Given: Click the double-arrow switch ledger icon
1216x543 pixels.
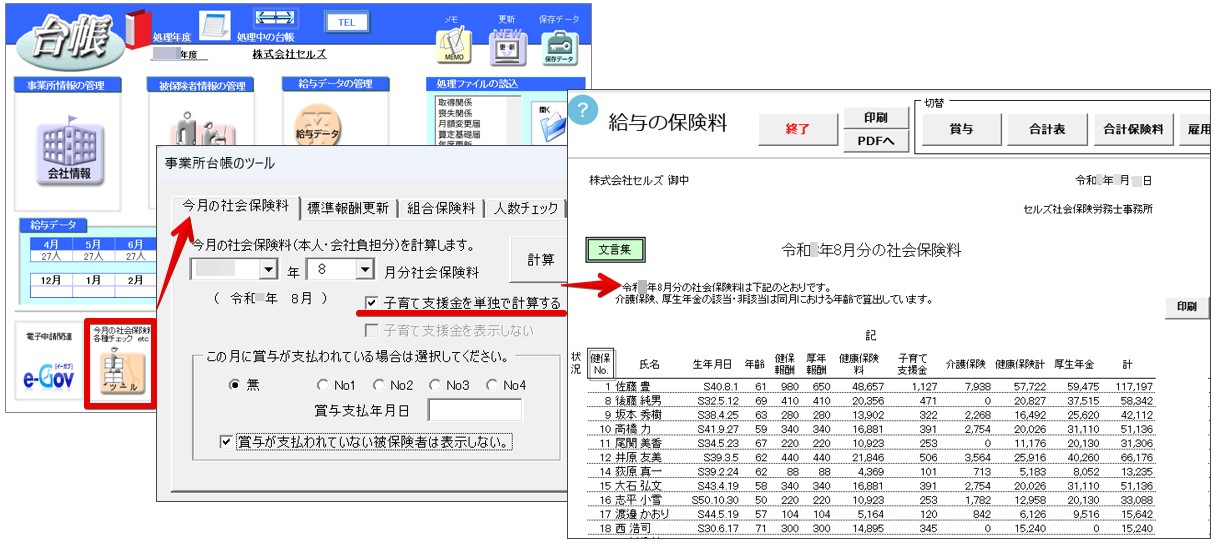Looking at the screenshot, I should pyautogui.click(x=274, y=20).
